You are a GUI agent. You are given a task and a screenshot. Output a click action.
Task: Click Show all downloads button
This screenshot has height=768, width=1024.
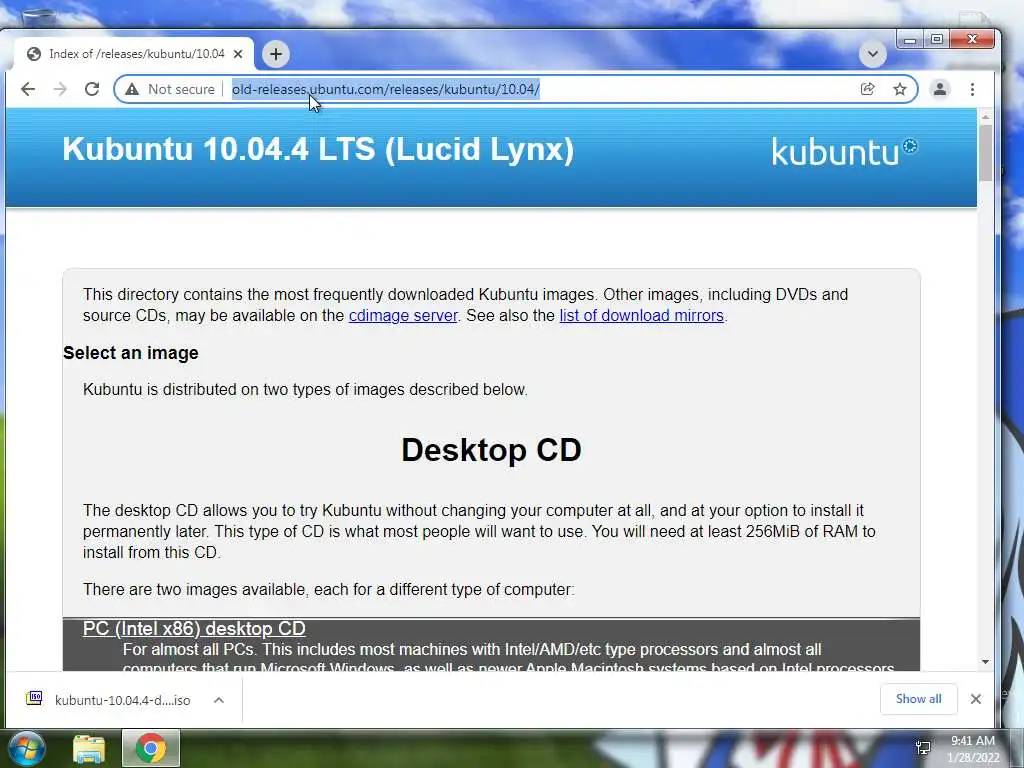[918, 699]
